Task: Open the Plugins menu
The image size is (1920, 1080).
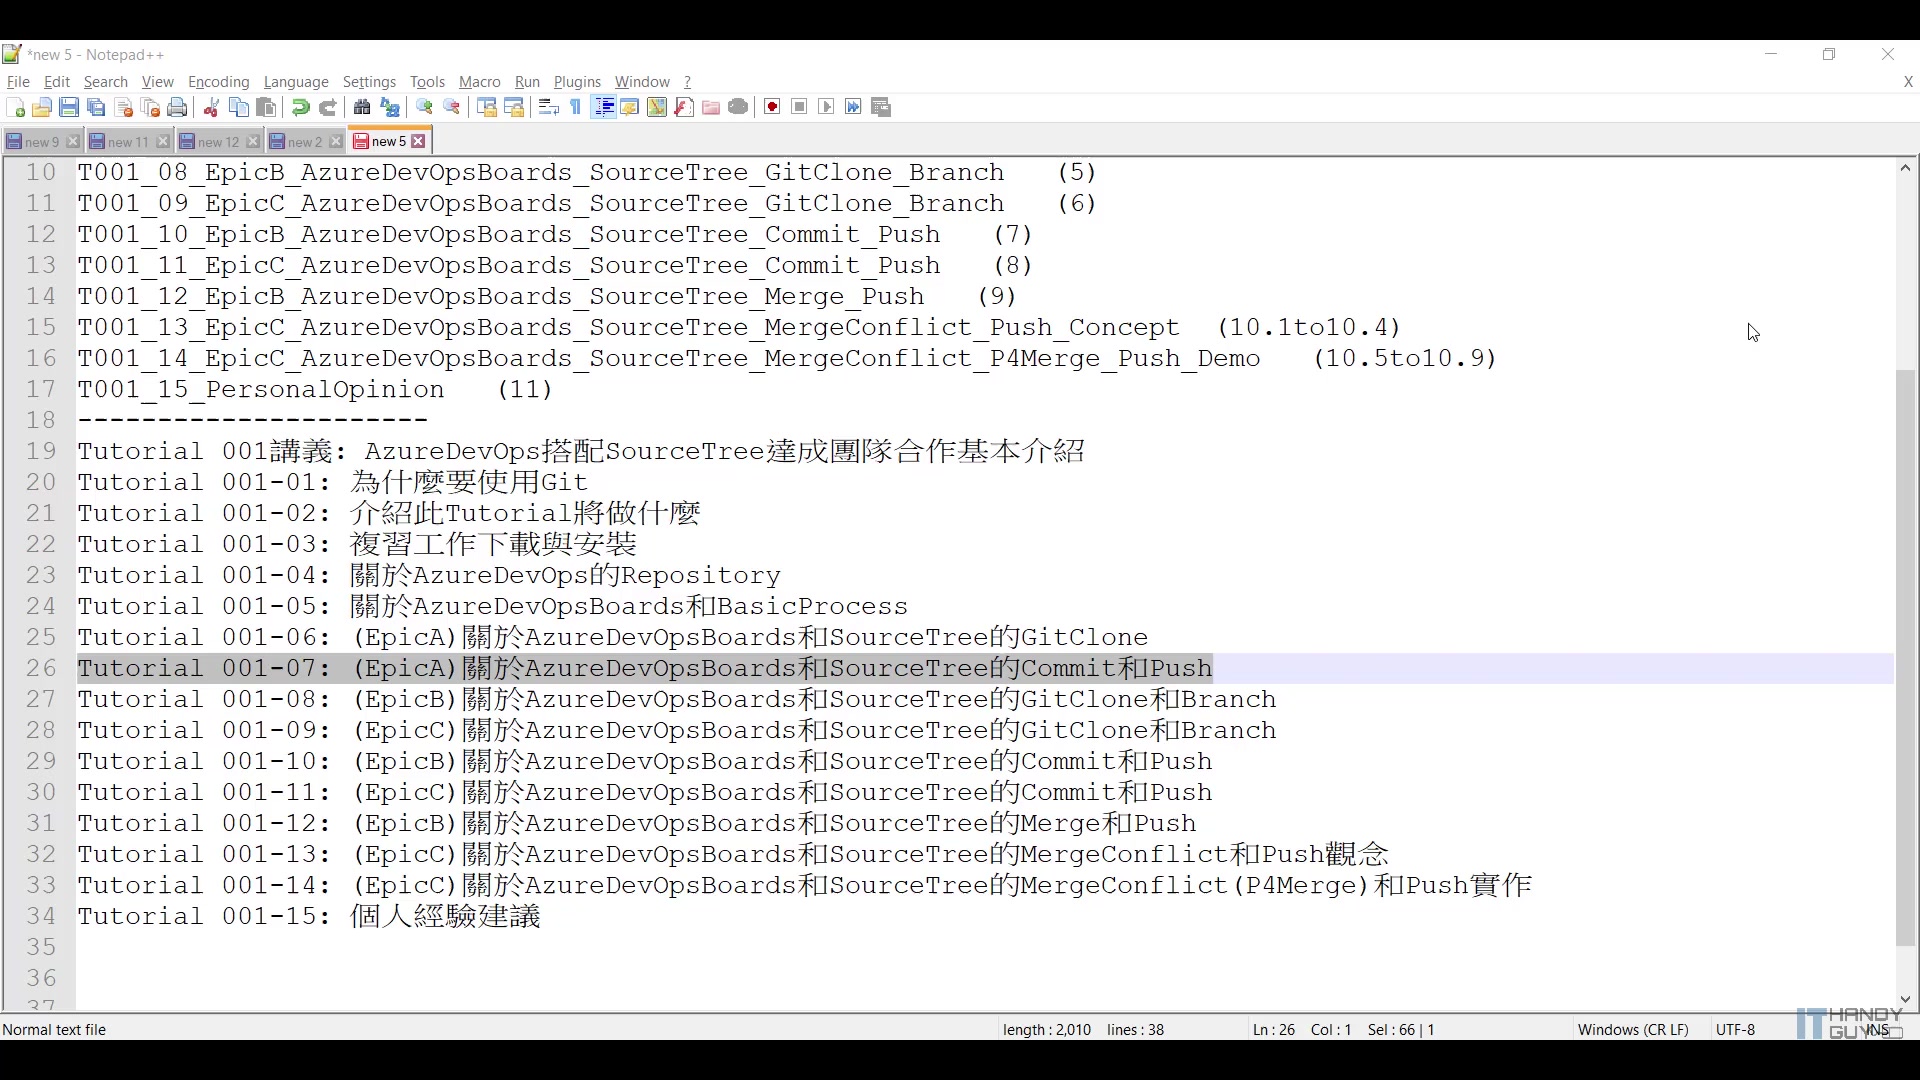Action: pyautogui.click(x=576, y=82)
